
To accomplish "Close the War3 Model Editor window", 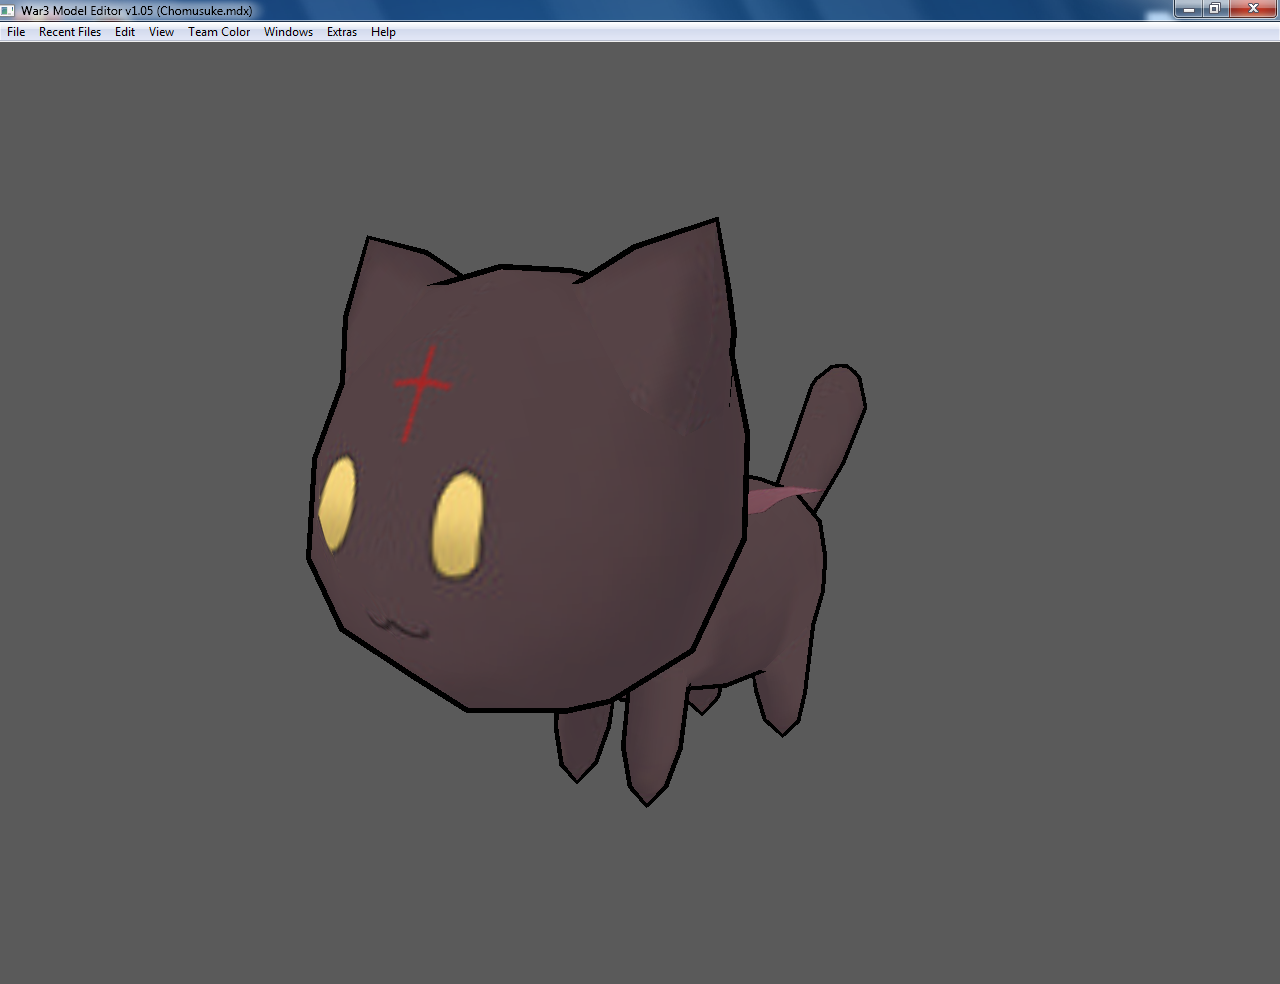I will [x=1253, y=9].
